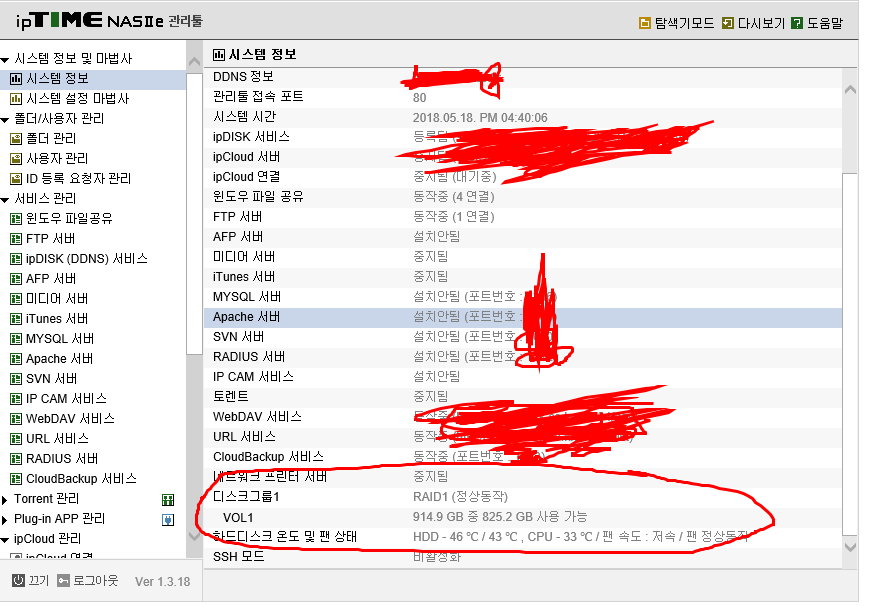
Task: Click the VOL1 capacity row
Action: [x=523, y=517]
